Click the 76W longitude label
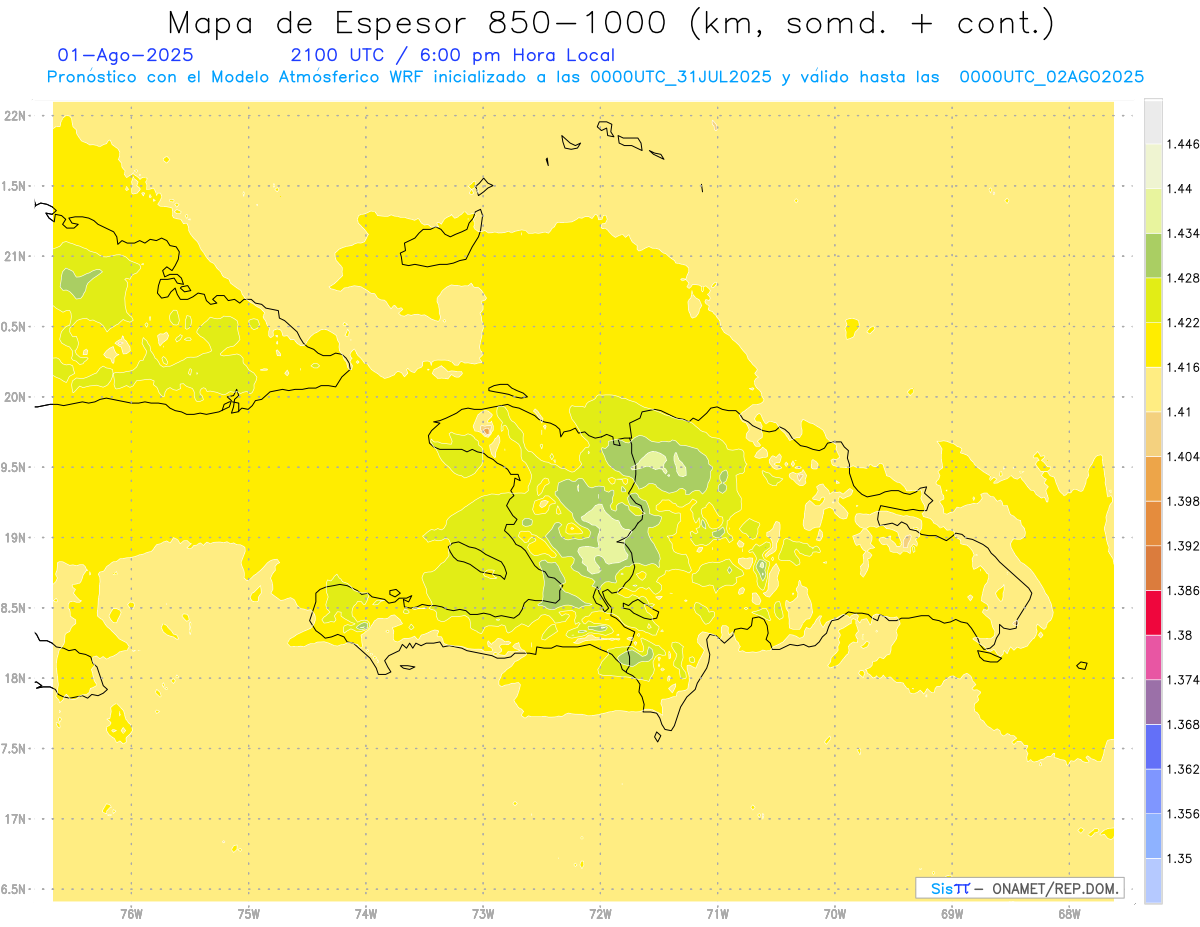The height and width of the screenshot is (927, 1200). coord(131,913)
